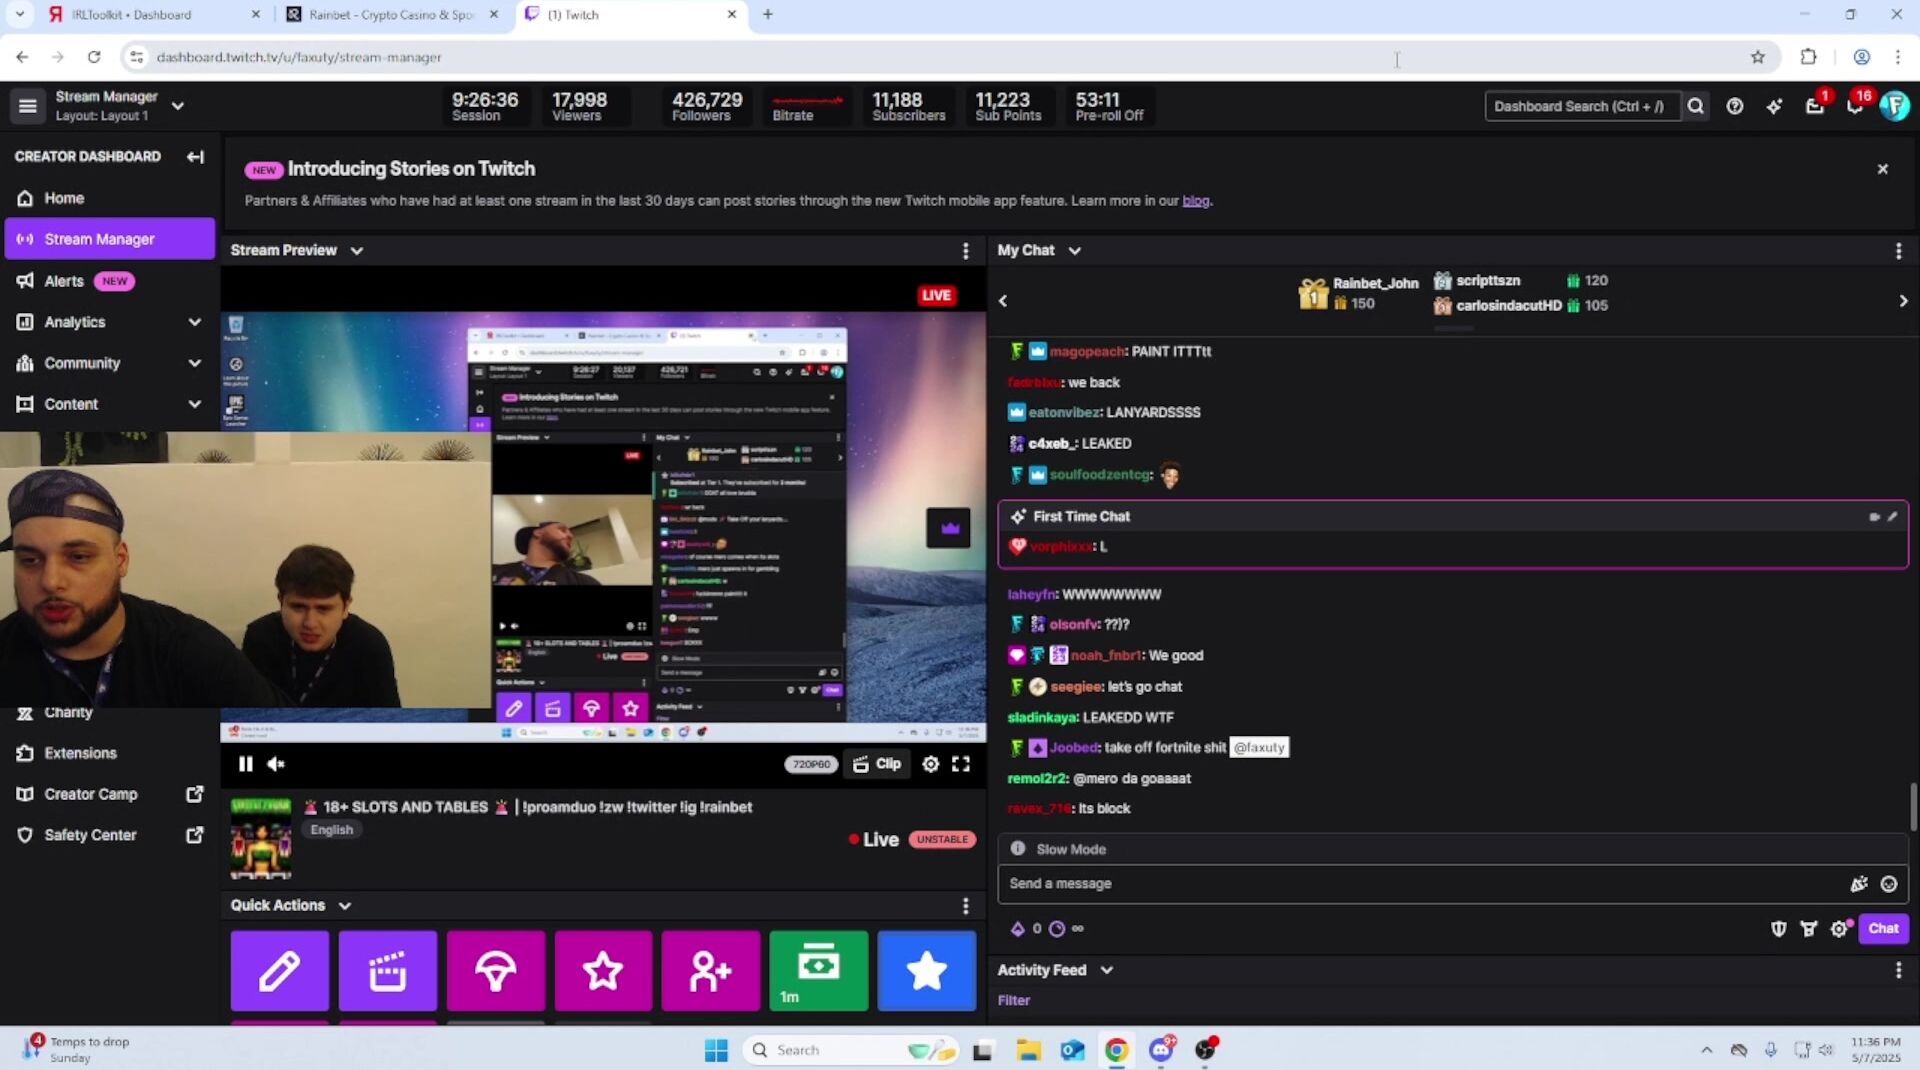
Task: Open the bits and channel points balance
Action: [x=1047, y=929]
